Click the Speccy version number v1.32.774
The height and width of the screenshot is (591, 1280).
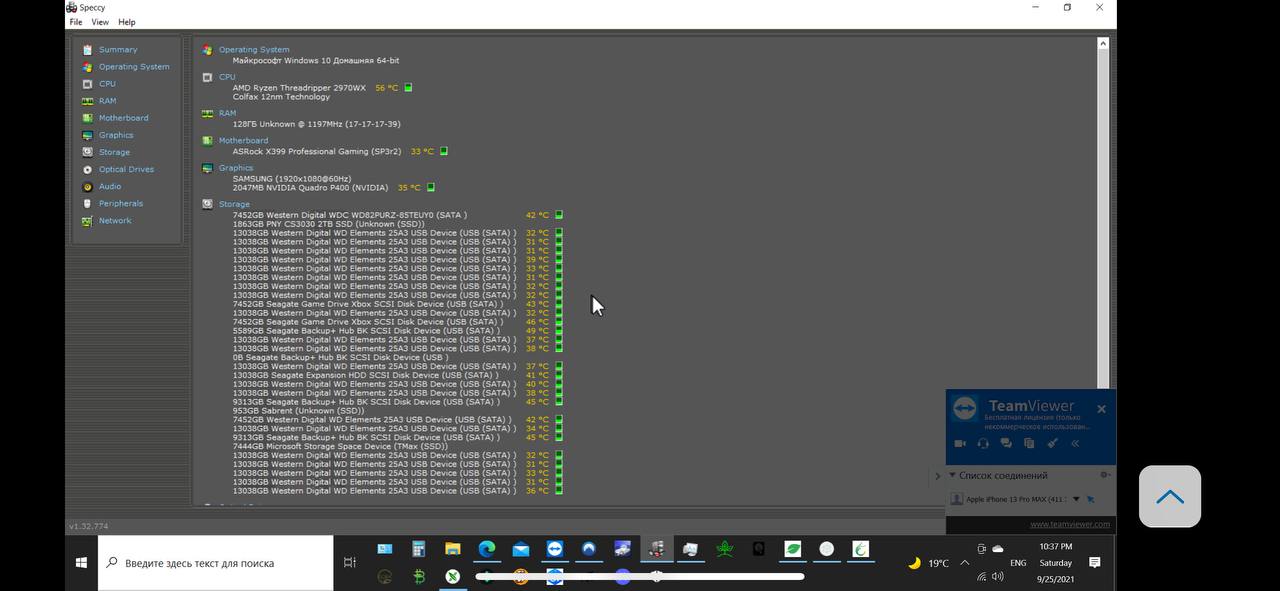pos(88,526)
